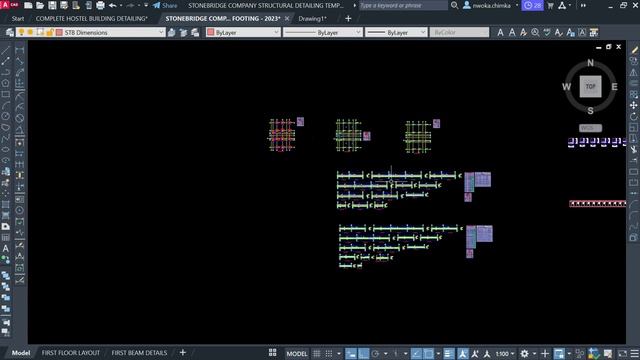
Task: Click W on the ViewCube compass
Action: click(566, 87)
